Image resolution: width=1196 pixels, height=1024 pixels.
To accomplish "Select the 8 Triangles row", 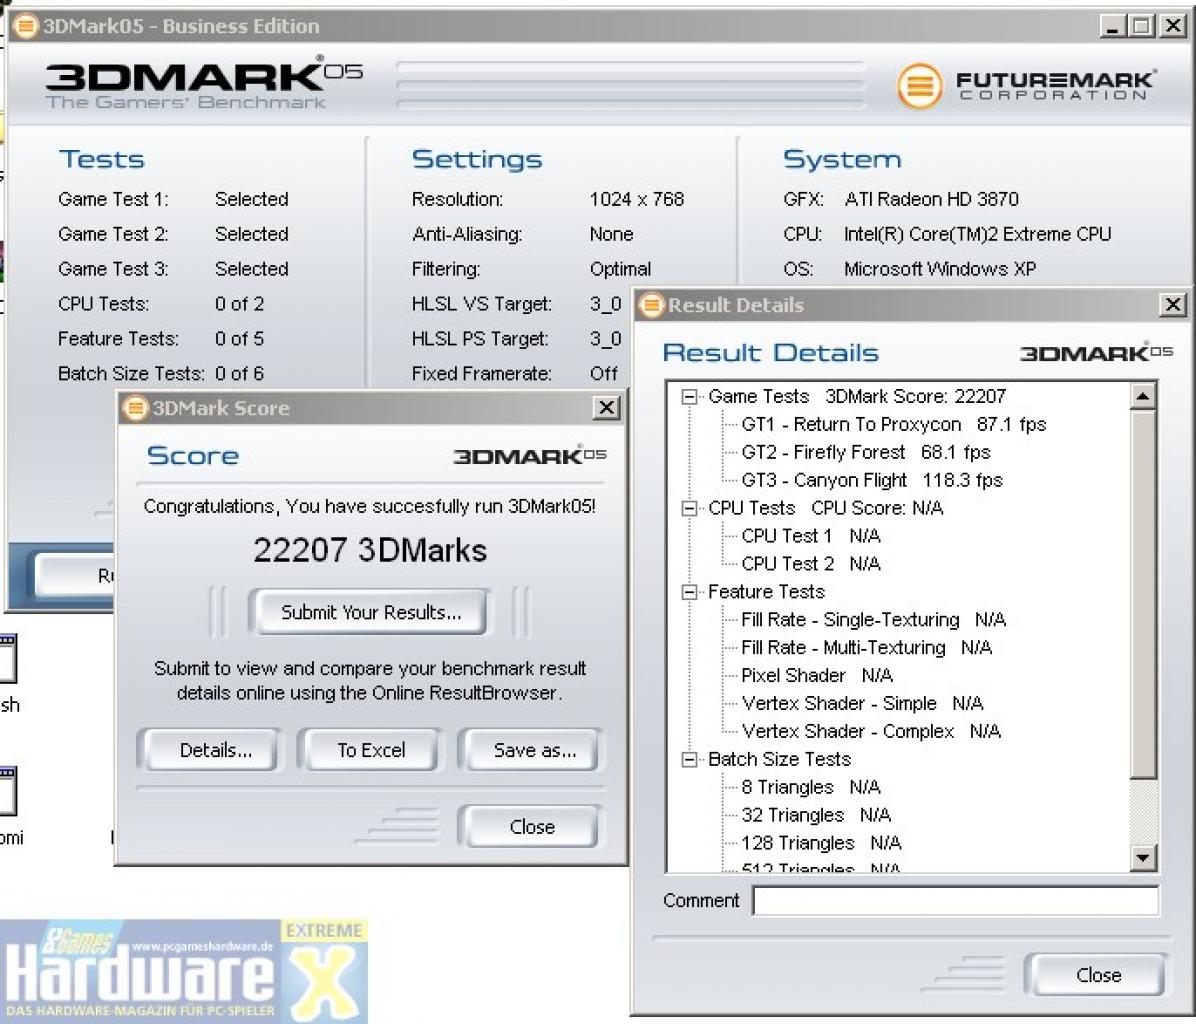I will [x=811, y=788].
